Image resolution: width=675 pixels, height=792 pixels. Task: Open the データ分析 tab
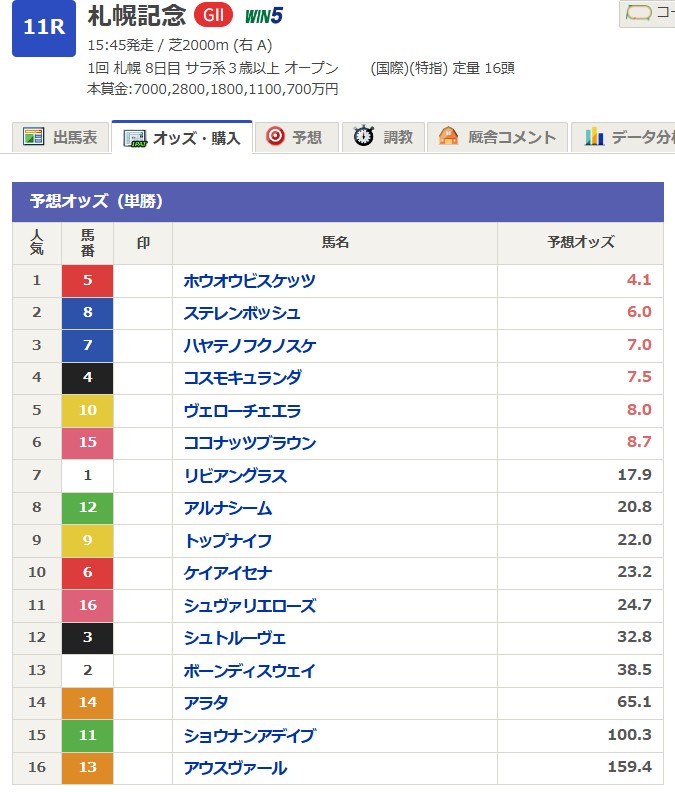coord(625,137)
